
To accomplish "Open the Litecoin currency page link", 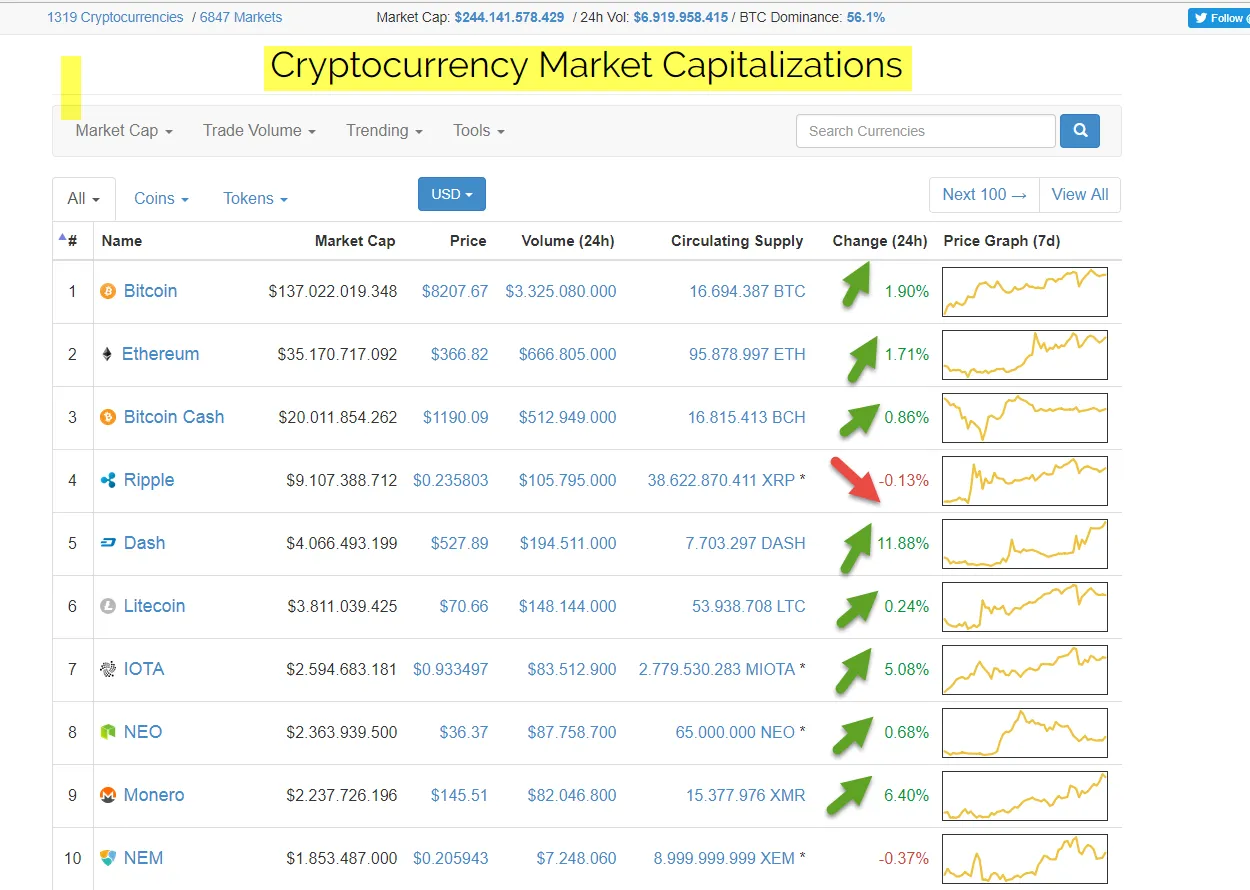I will tap(154, 607).
